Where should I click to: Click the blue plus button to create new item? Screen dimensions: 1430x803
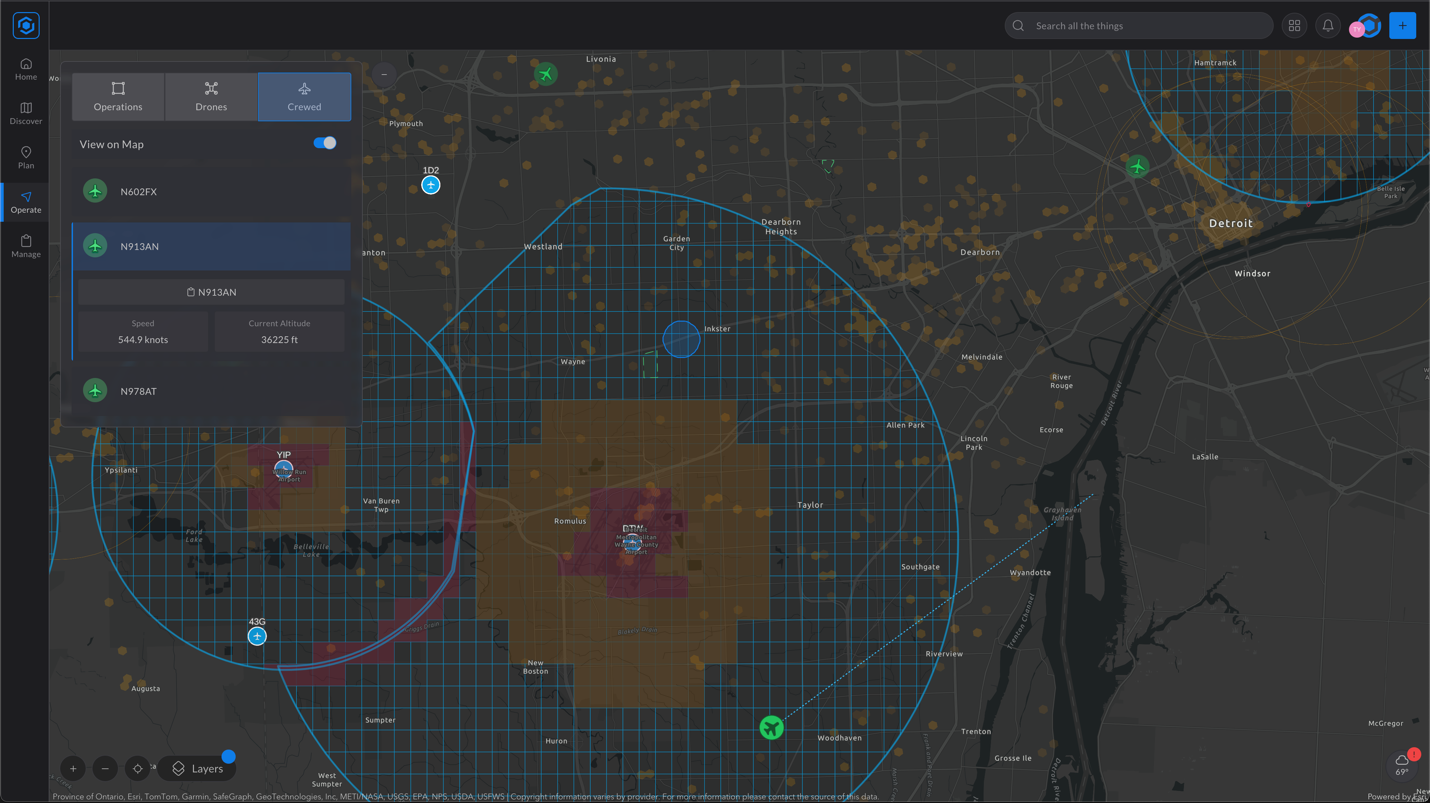coord(1402,25)
